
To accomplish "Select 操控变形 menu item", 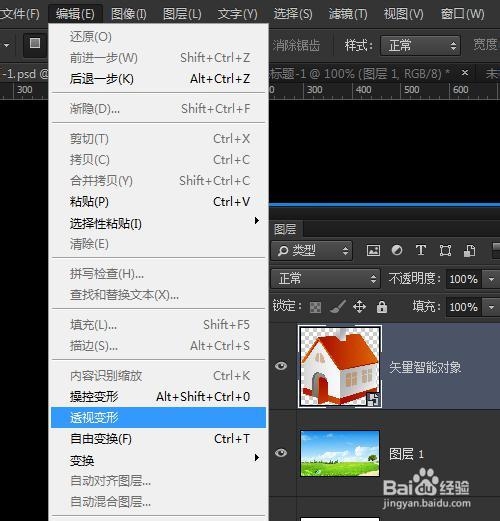I will pyautogui.click(x=159, y=396).
